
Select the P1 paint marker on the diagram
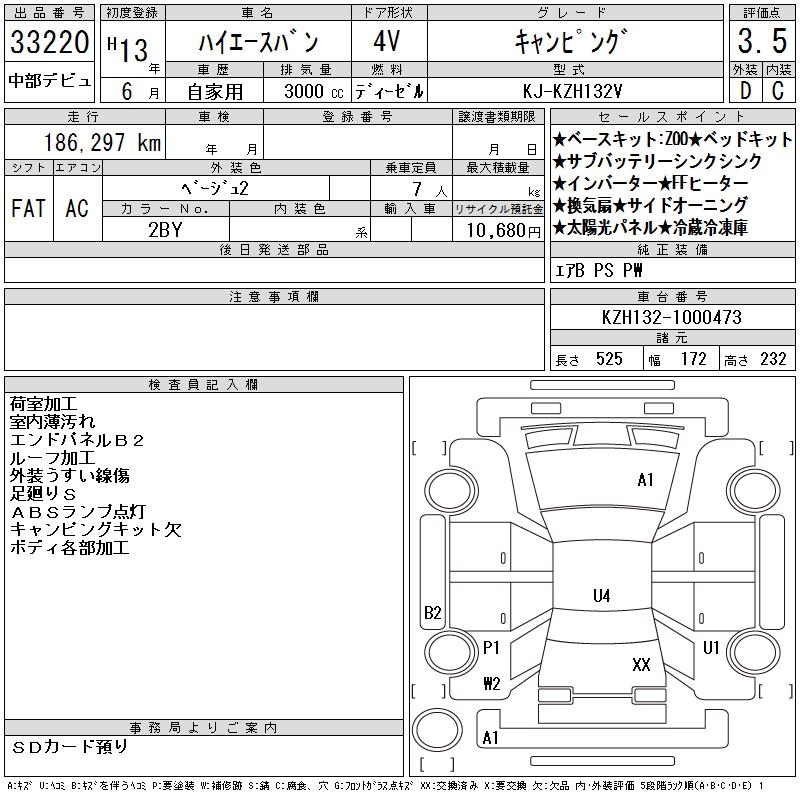point(491,648)
